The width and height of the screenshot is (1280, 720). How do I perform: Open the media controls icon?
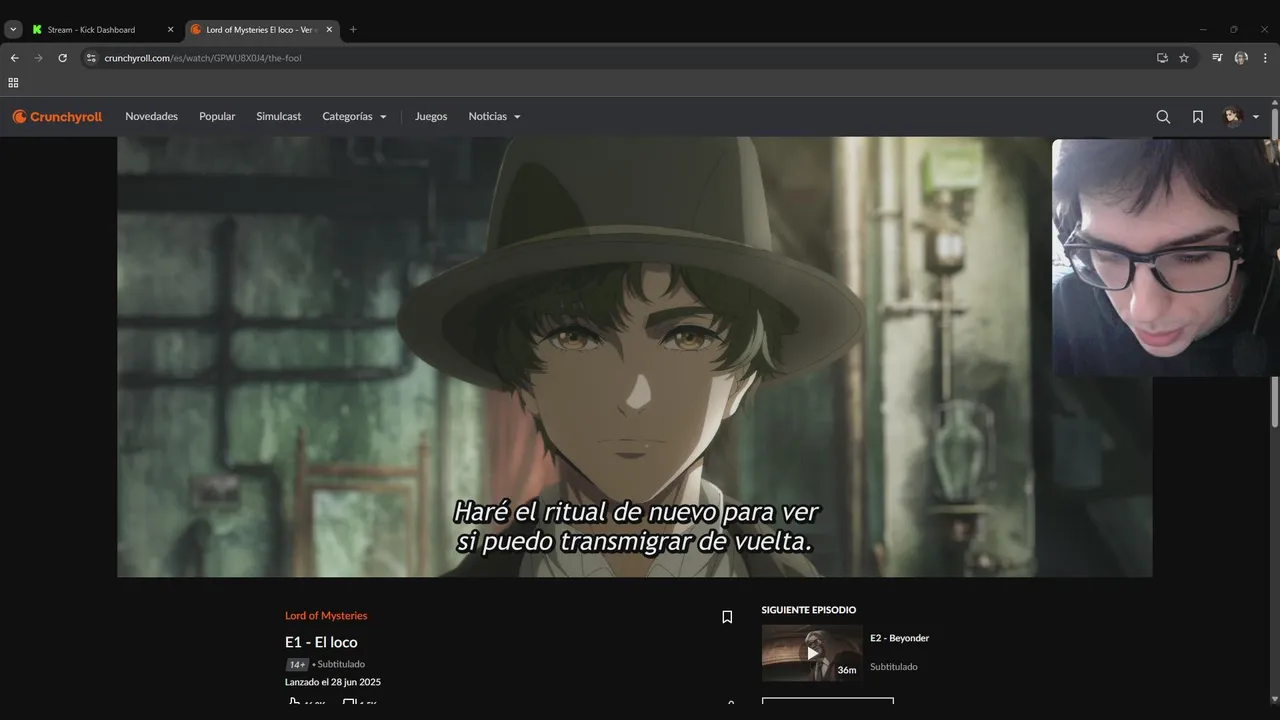click(x=1217, y=58)
